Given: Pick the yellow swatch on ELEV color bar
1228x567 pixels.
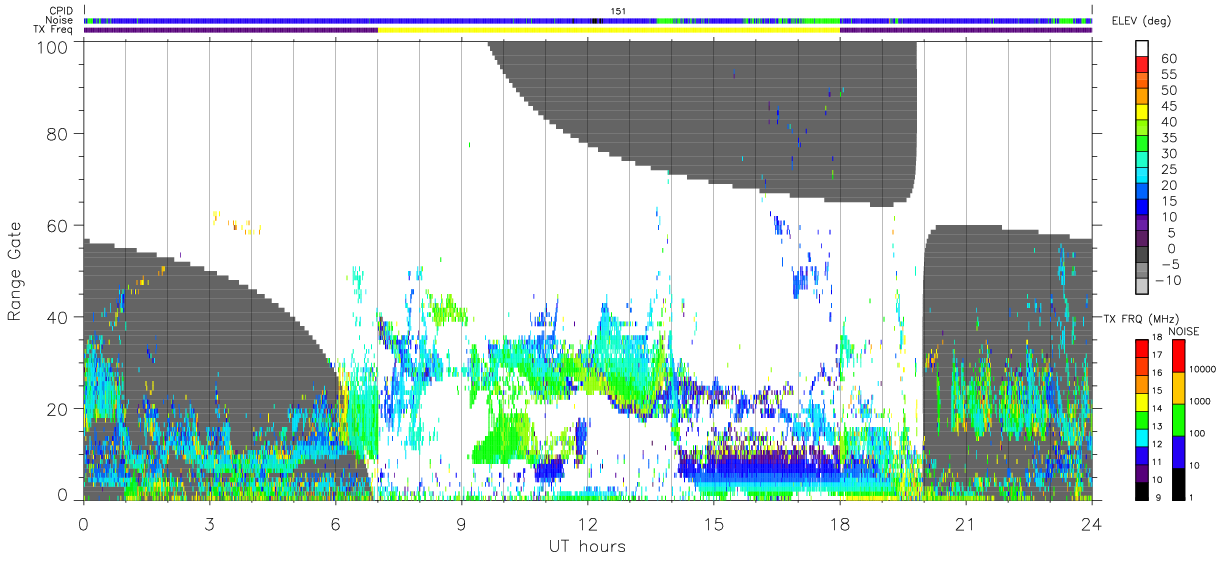Looking at the screenshot, I should click(1142, 112).
